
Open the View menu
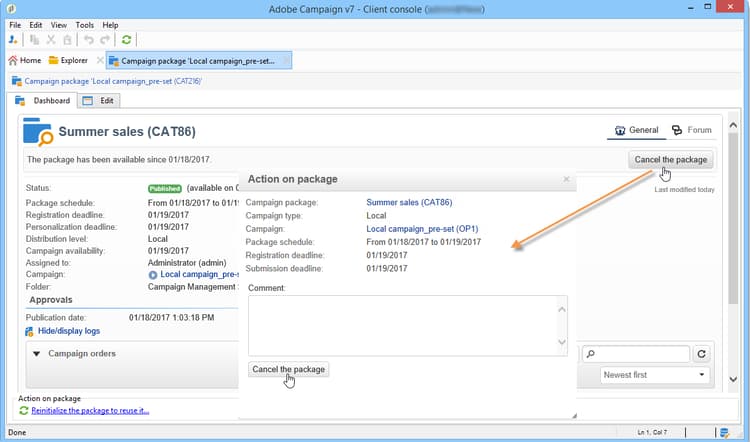[59, 25]
